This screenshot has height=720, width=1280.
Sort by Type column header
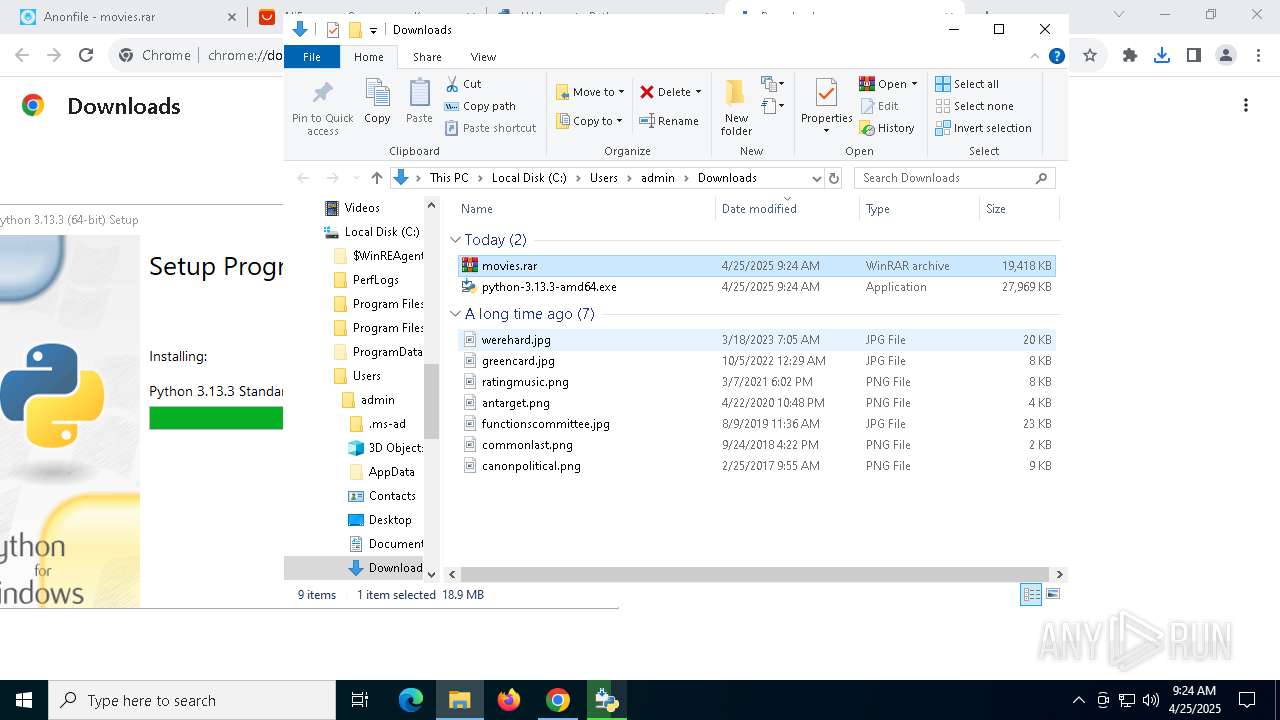(918, 209)
